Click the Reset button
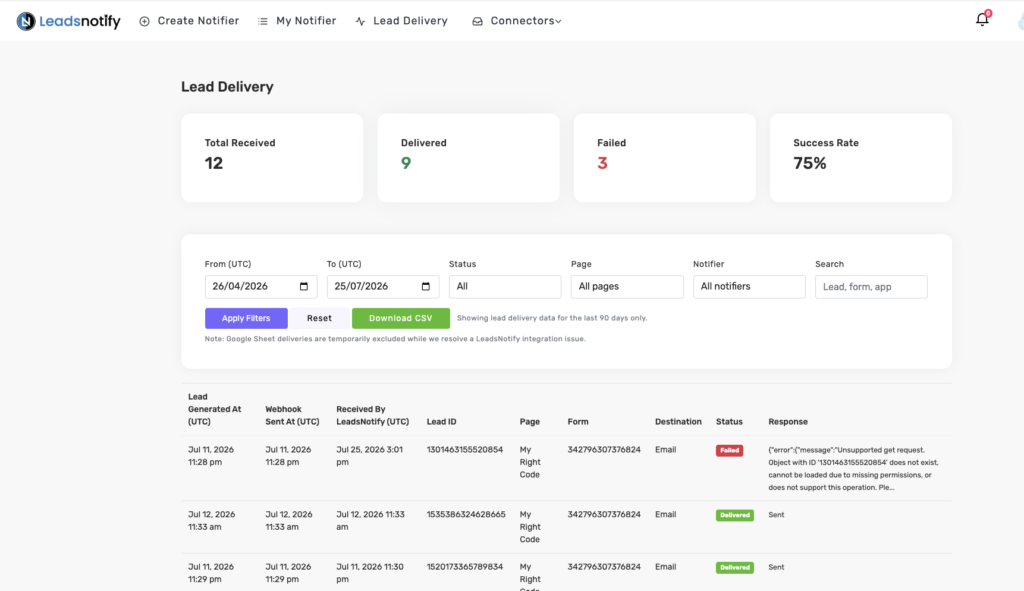This screenshot has width=1024, height=591. 319,318
